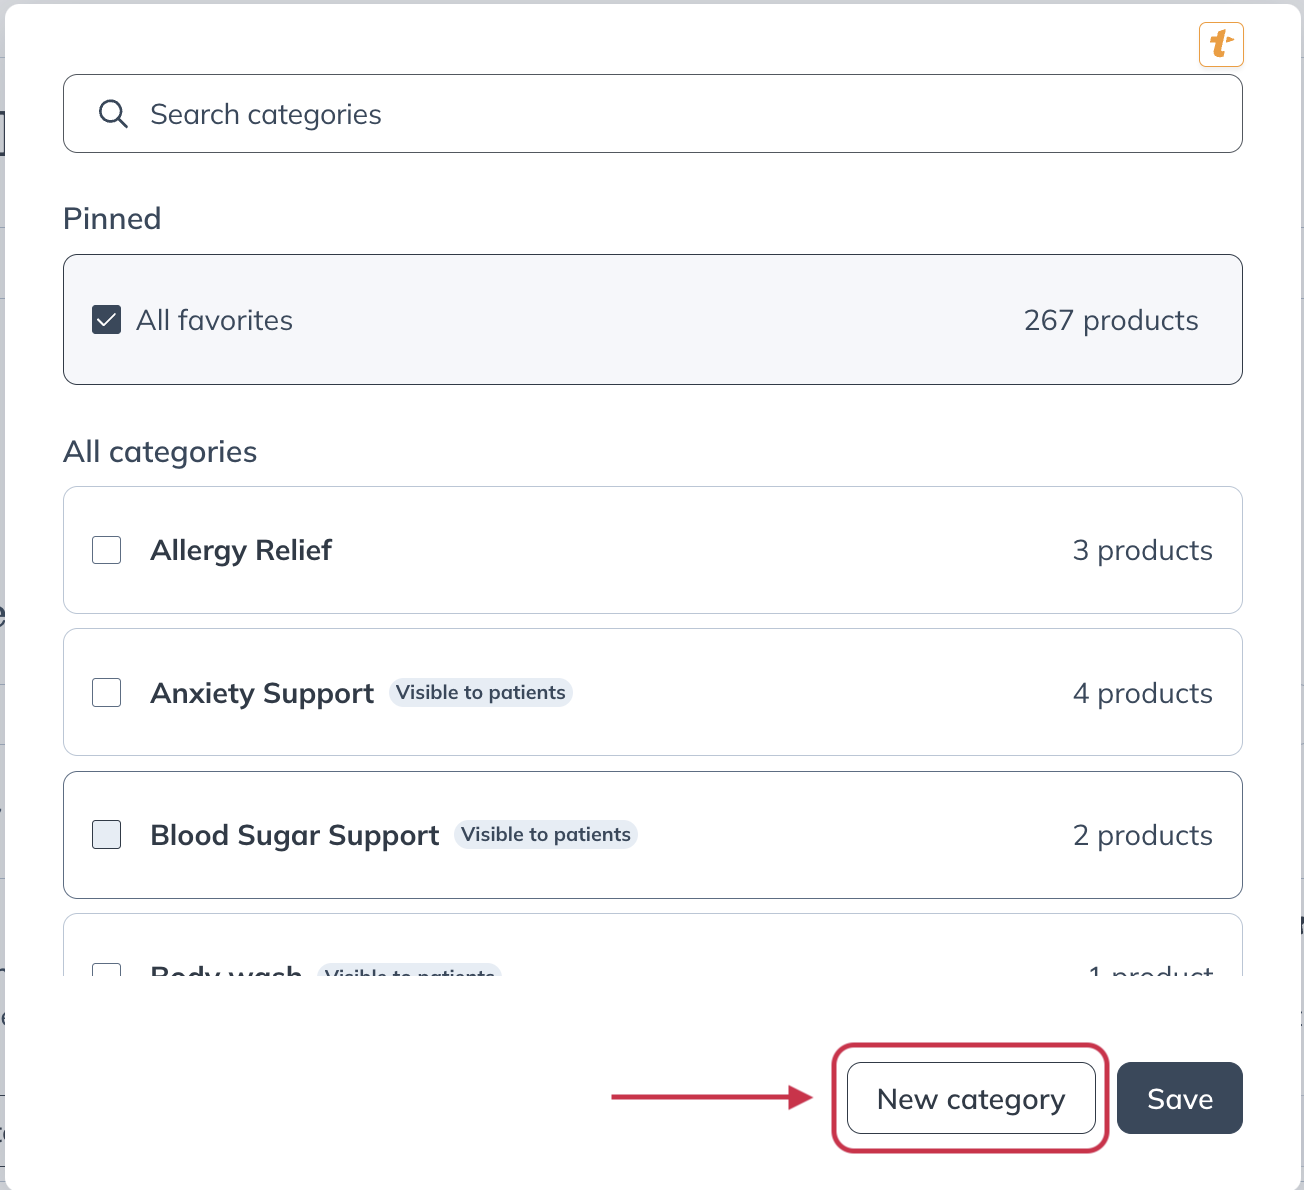Image resolution: width=1304 pixels, height=1190 pixels.
Task: Click the Anxiety Support category name
Action: 262,693
